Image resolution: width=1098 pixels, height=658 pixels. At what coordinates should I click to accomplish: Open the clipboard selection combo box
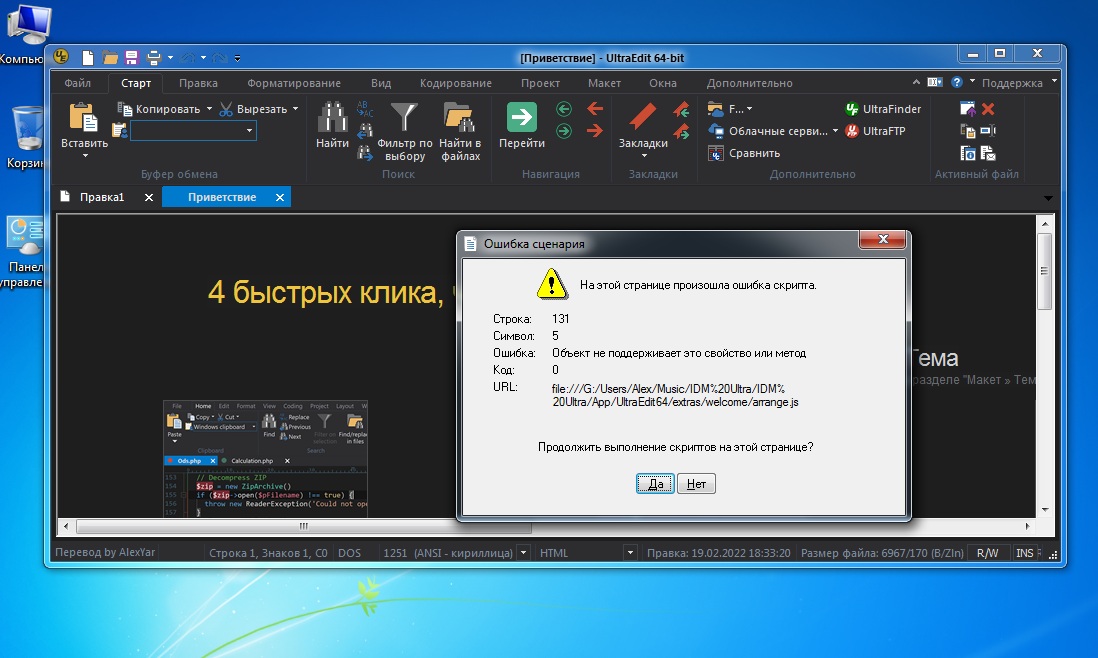tap(193, 131)
